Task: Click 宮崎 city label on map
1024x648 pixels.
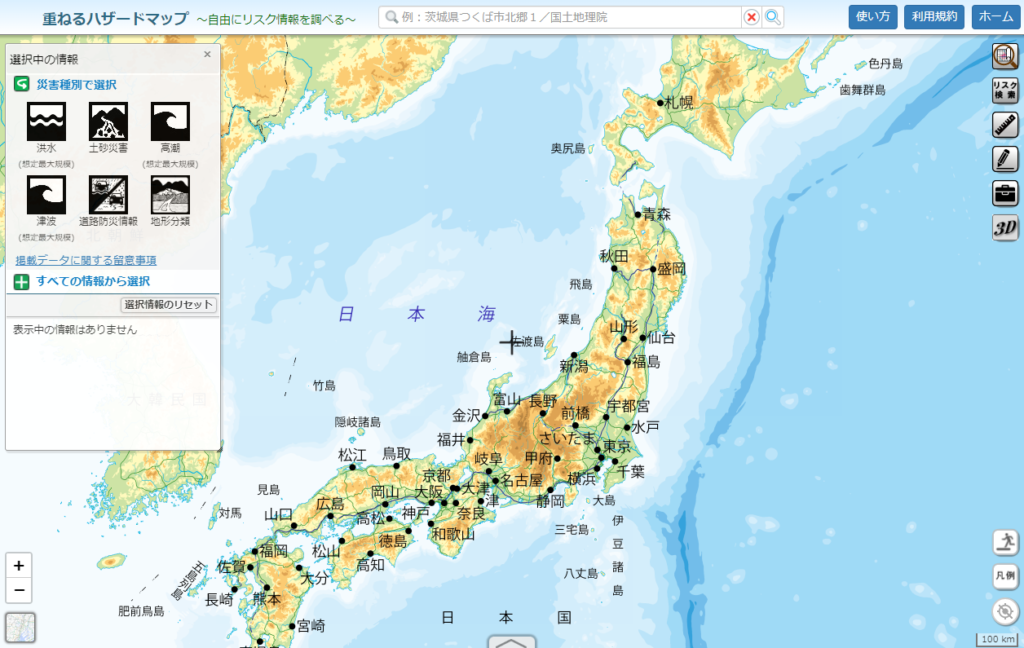Action: click(x=311, y=626)
